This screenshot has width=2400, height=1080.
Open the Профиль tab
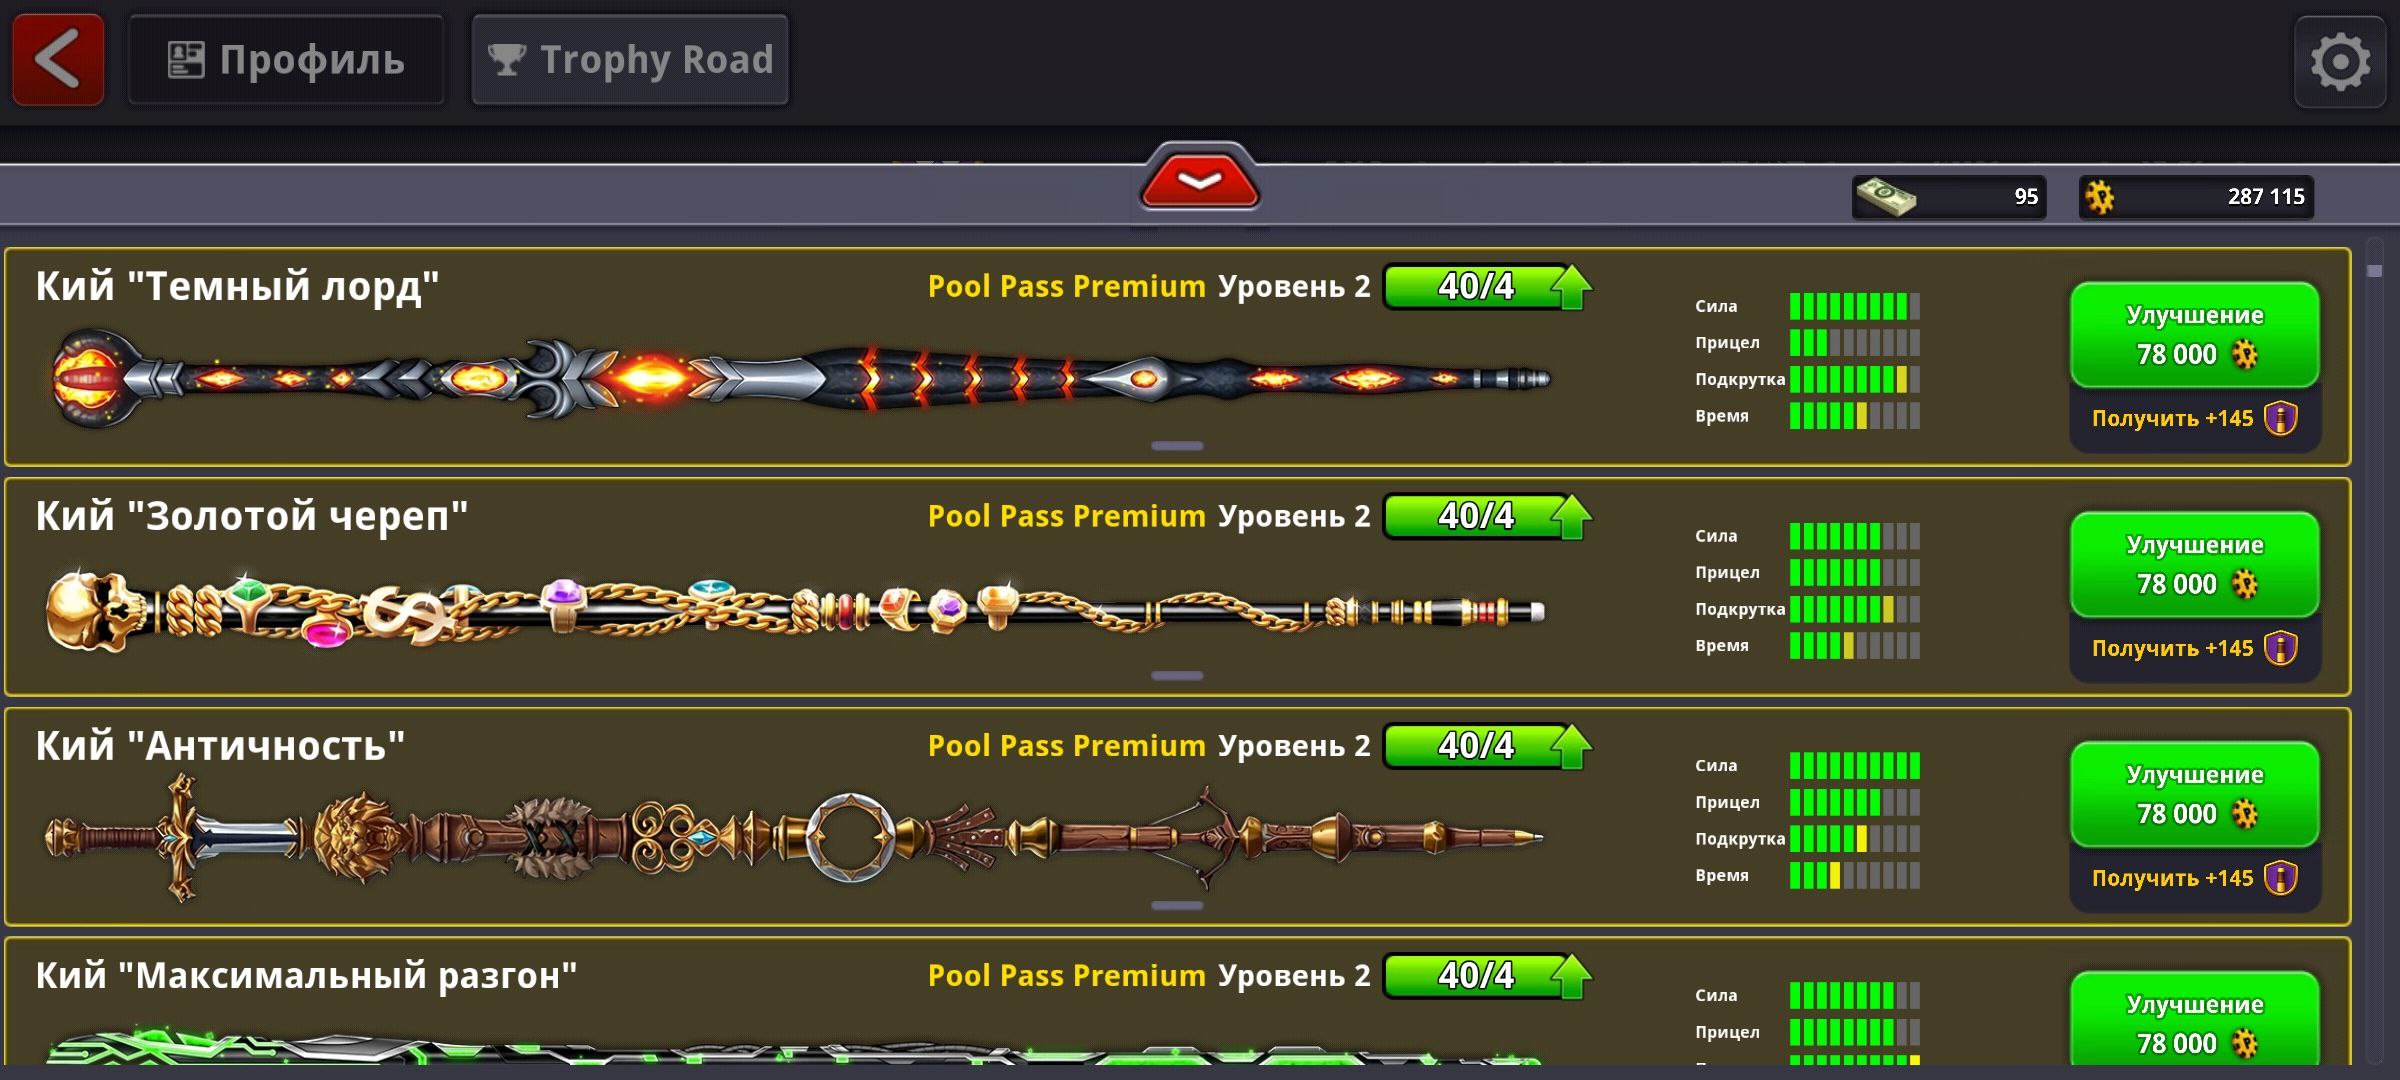point(286,60)
